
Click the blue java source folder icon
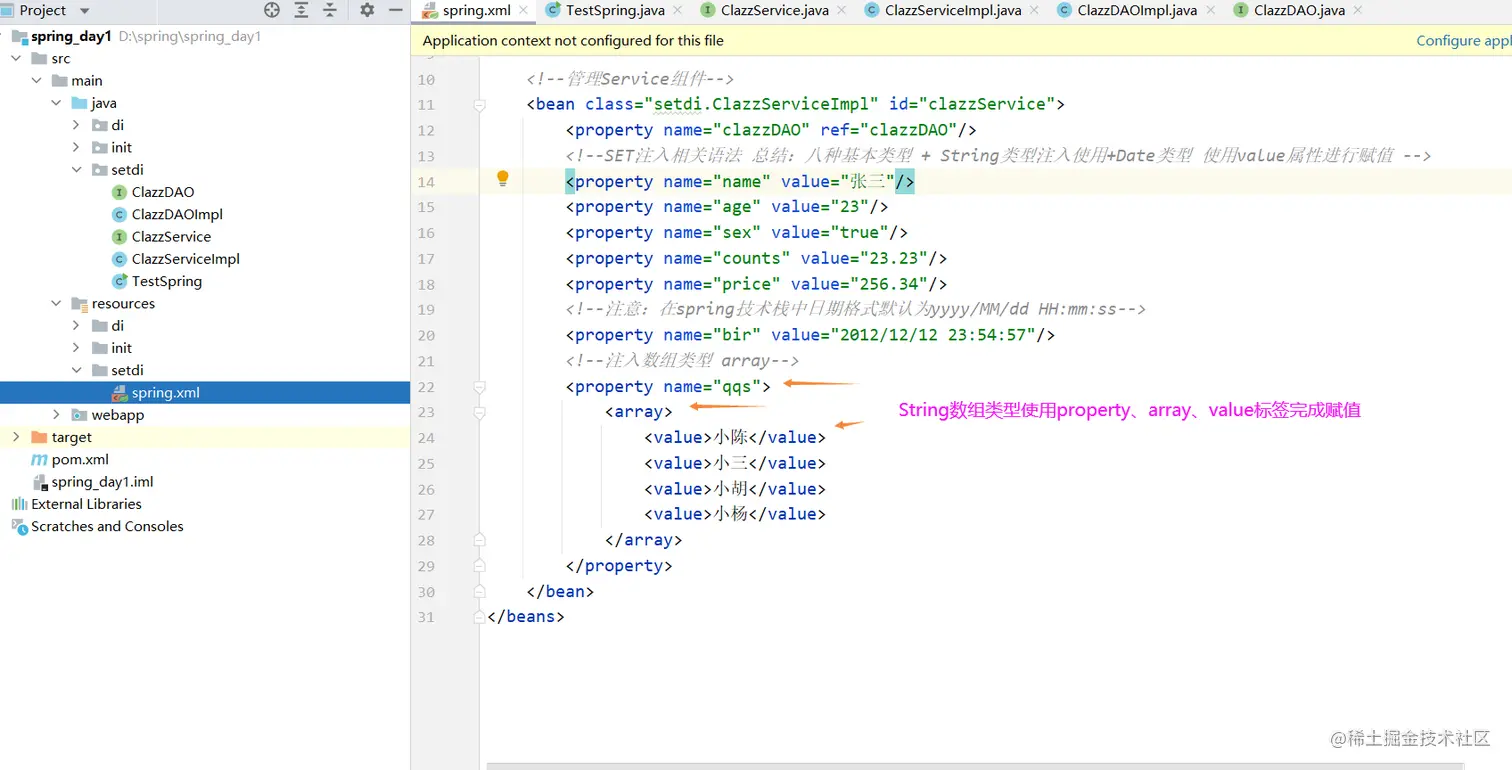coord(80,103)
